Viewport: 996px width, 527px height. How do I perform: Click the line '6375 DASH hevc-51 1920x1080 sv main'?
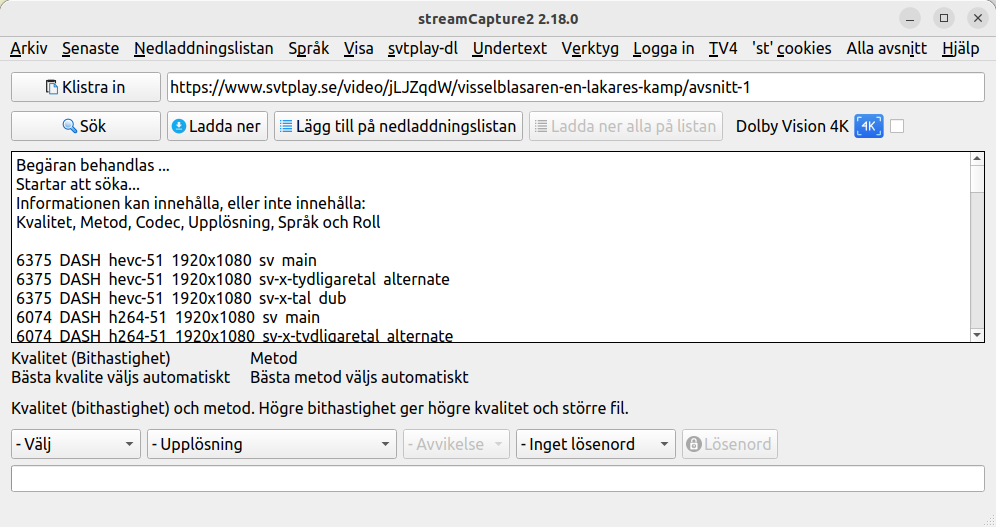(166, 260)
